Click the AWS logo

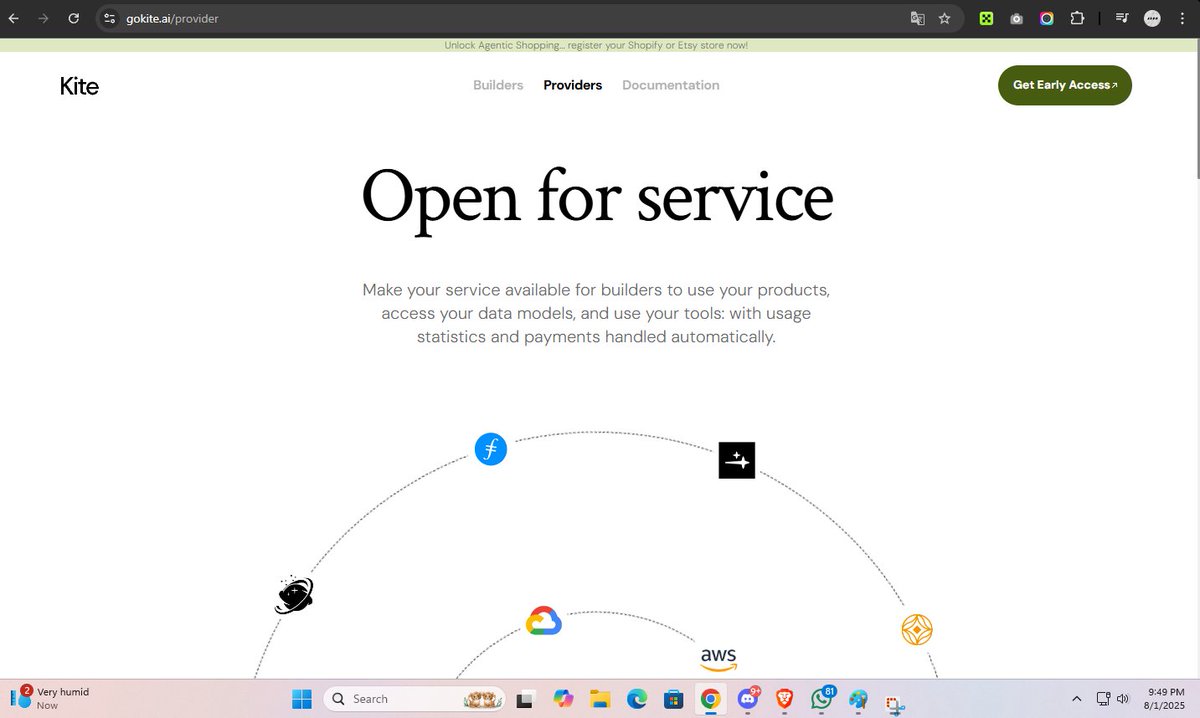click(x=719, y=659)
